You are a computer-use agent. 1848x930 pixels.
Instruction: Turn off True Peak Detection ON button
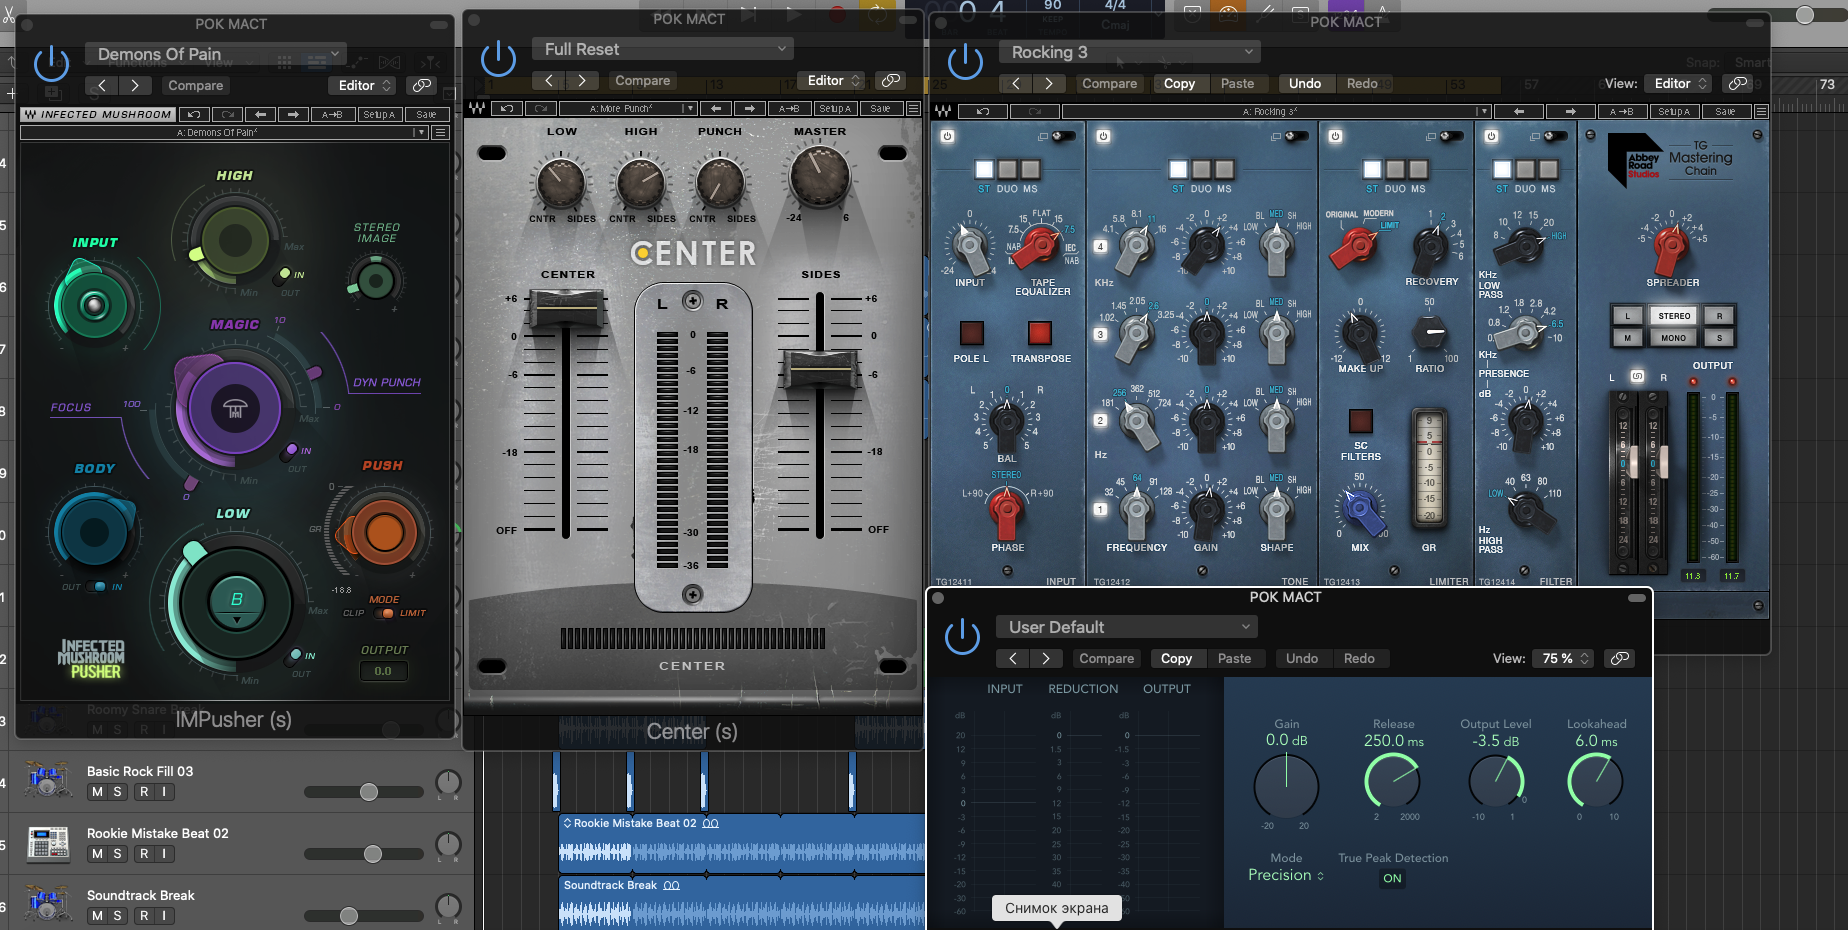tap(1392, 879)
